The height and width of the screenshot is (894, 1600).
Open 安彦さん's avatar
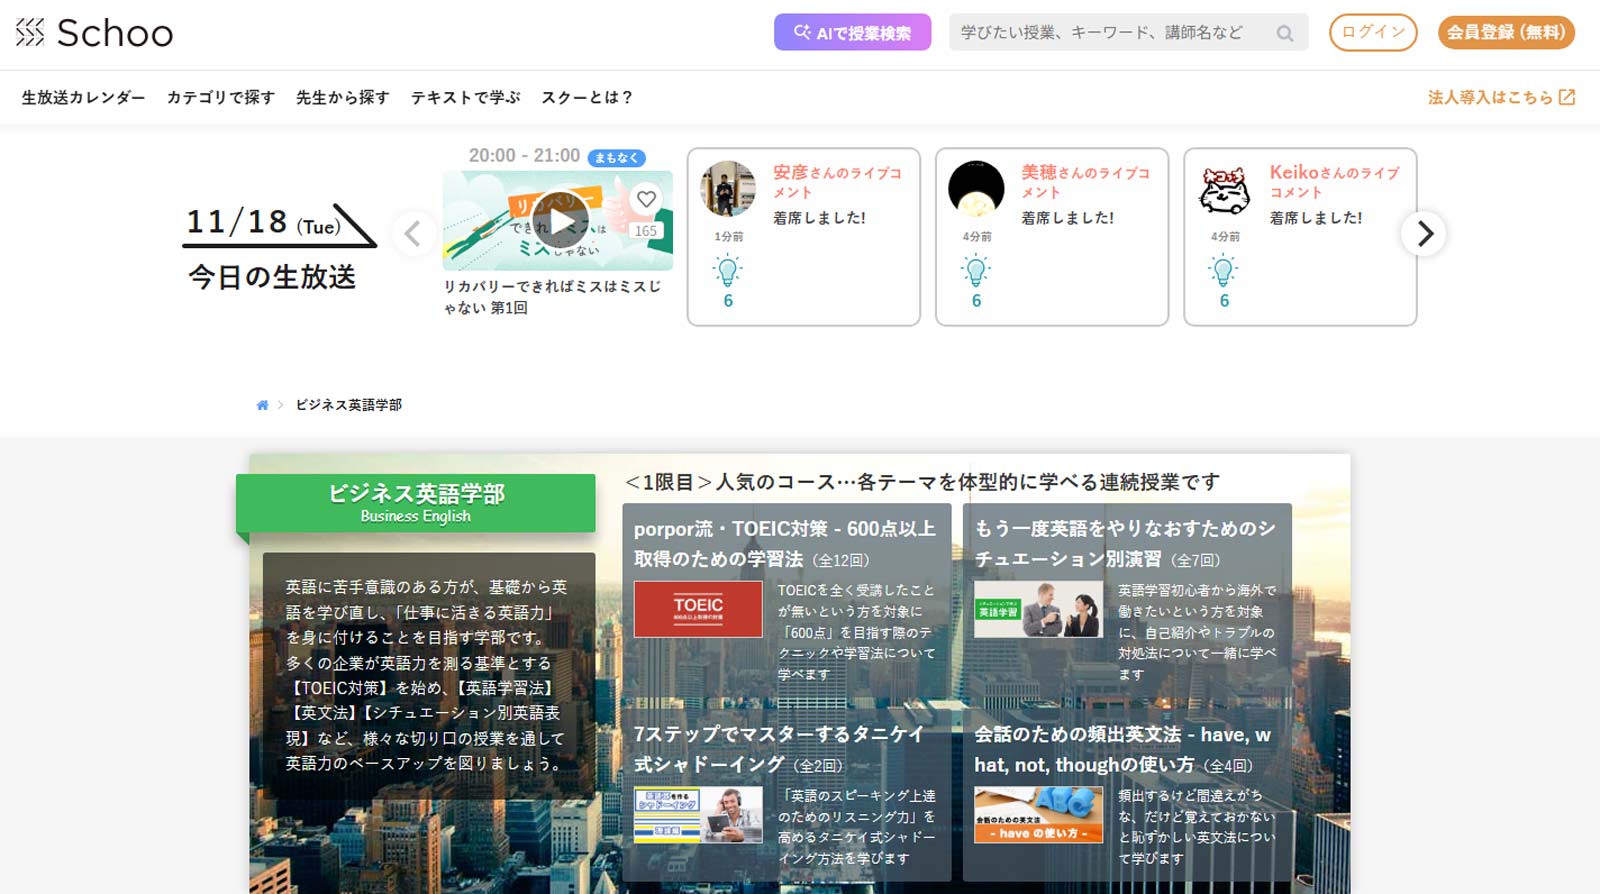(x=728, y=189)
